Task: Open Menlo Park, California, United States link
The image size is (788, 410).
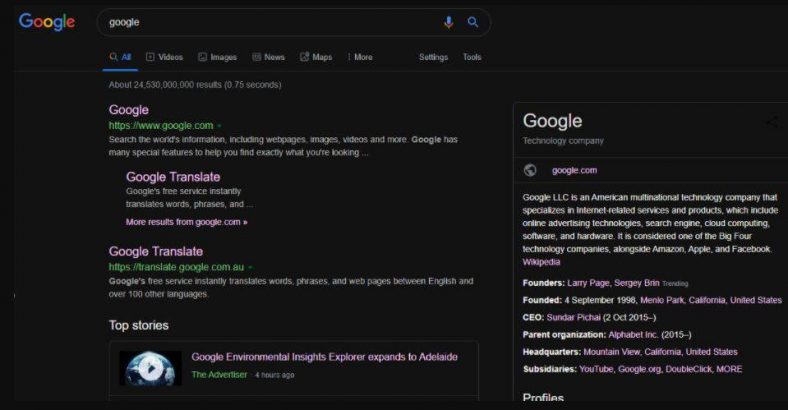Action: click(x=711, y=300)
